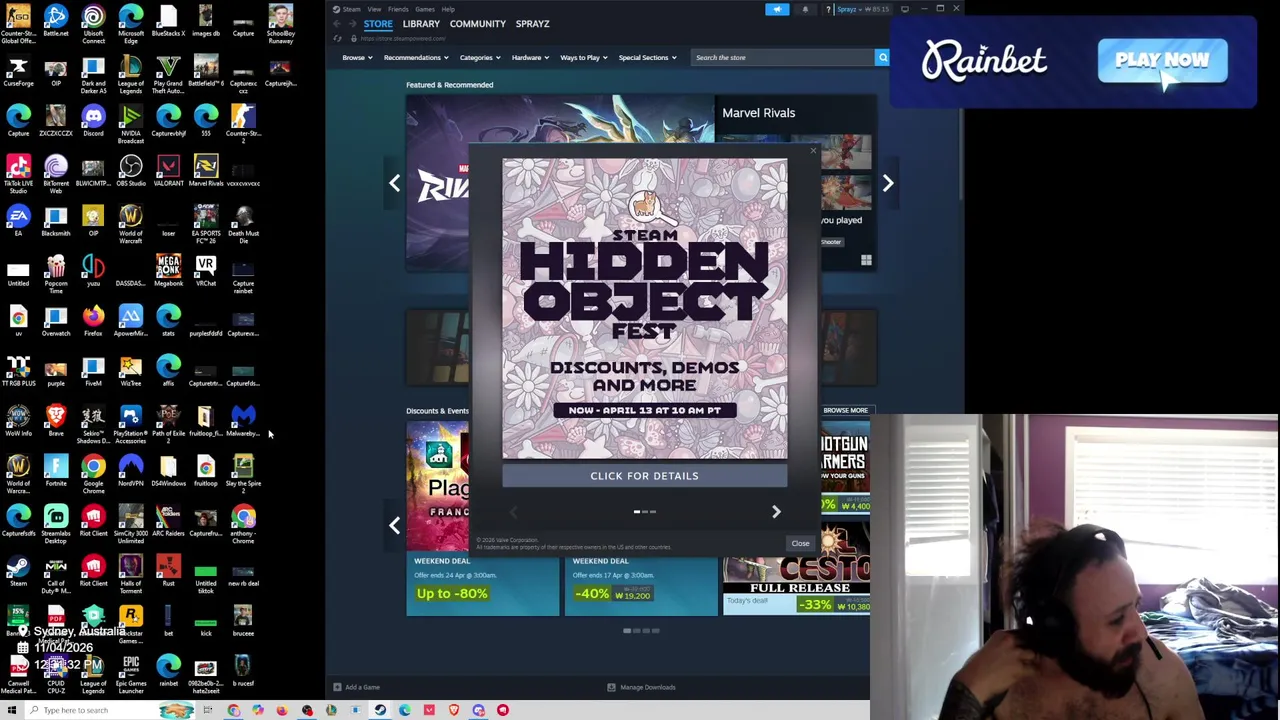Screen dimensions: 1280x720
Task: Launch Marvel Rivals from the desktop
Action: (206, 171)
